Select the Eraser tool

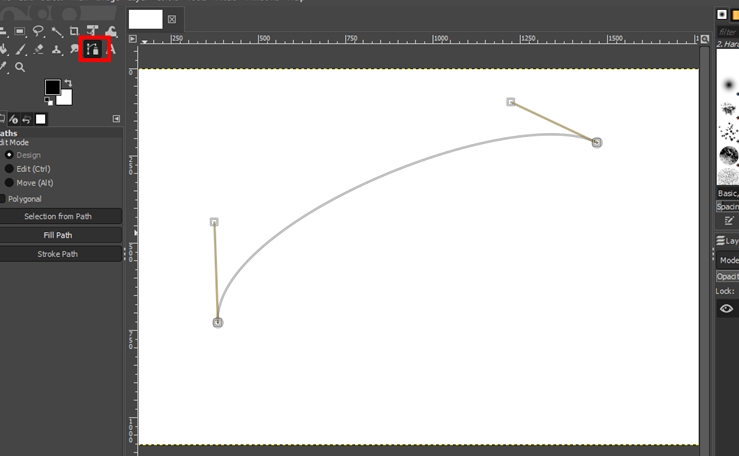pos(38,49)
